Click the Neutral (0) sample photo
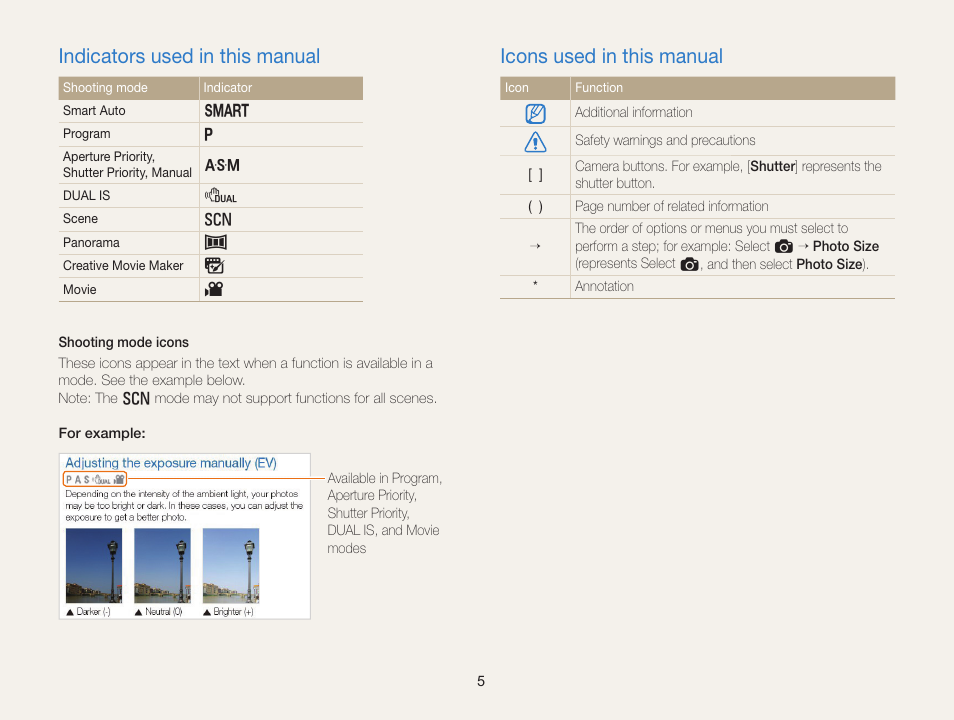954x720 pixels. (162, 565)
